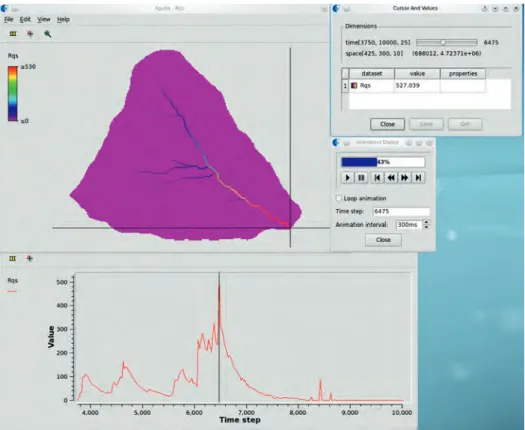Start animation with the play button
Viewport: 525px width, 430px height.
pos(348,177)
